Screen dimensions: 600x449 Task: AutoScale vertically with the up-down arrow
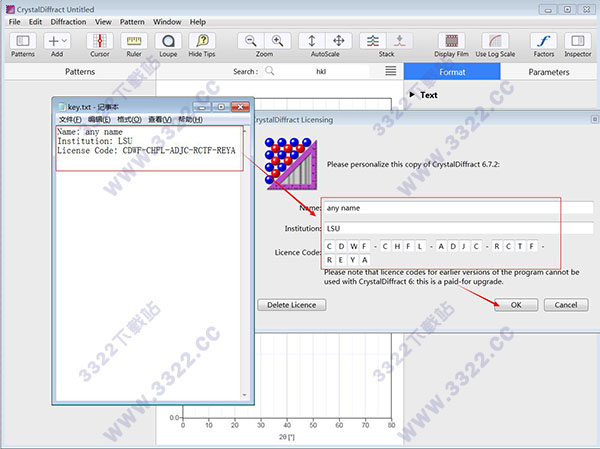(x=312, y=41)
